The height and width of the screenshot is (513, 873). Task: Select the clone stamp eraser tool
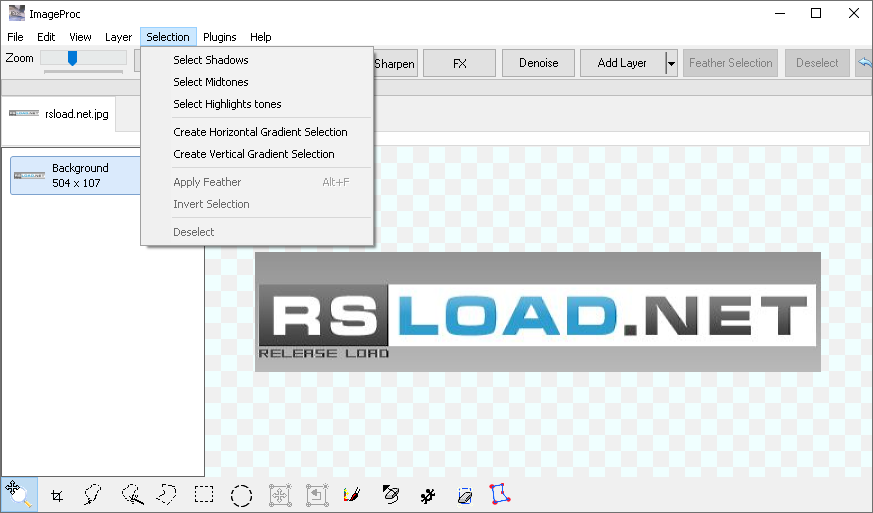[x=391, y=494]
